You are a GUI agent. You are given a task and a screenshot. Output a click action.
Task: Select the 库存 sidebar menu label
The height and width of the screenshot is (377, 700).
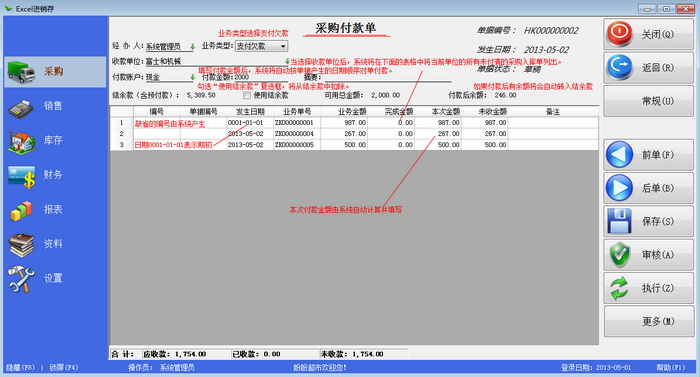tap(53, 140)
